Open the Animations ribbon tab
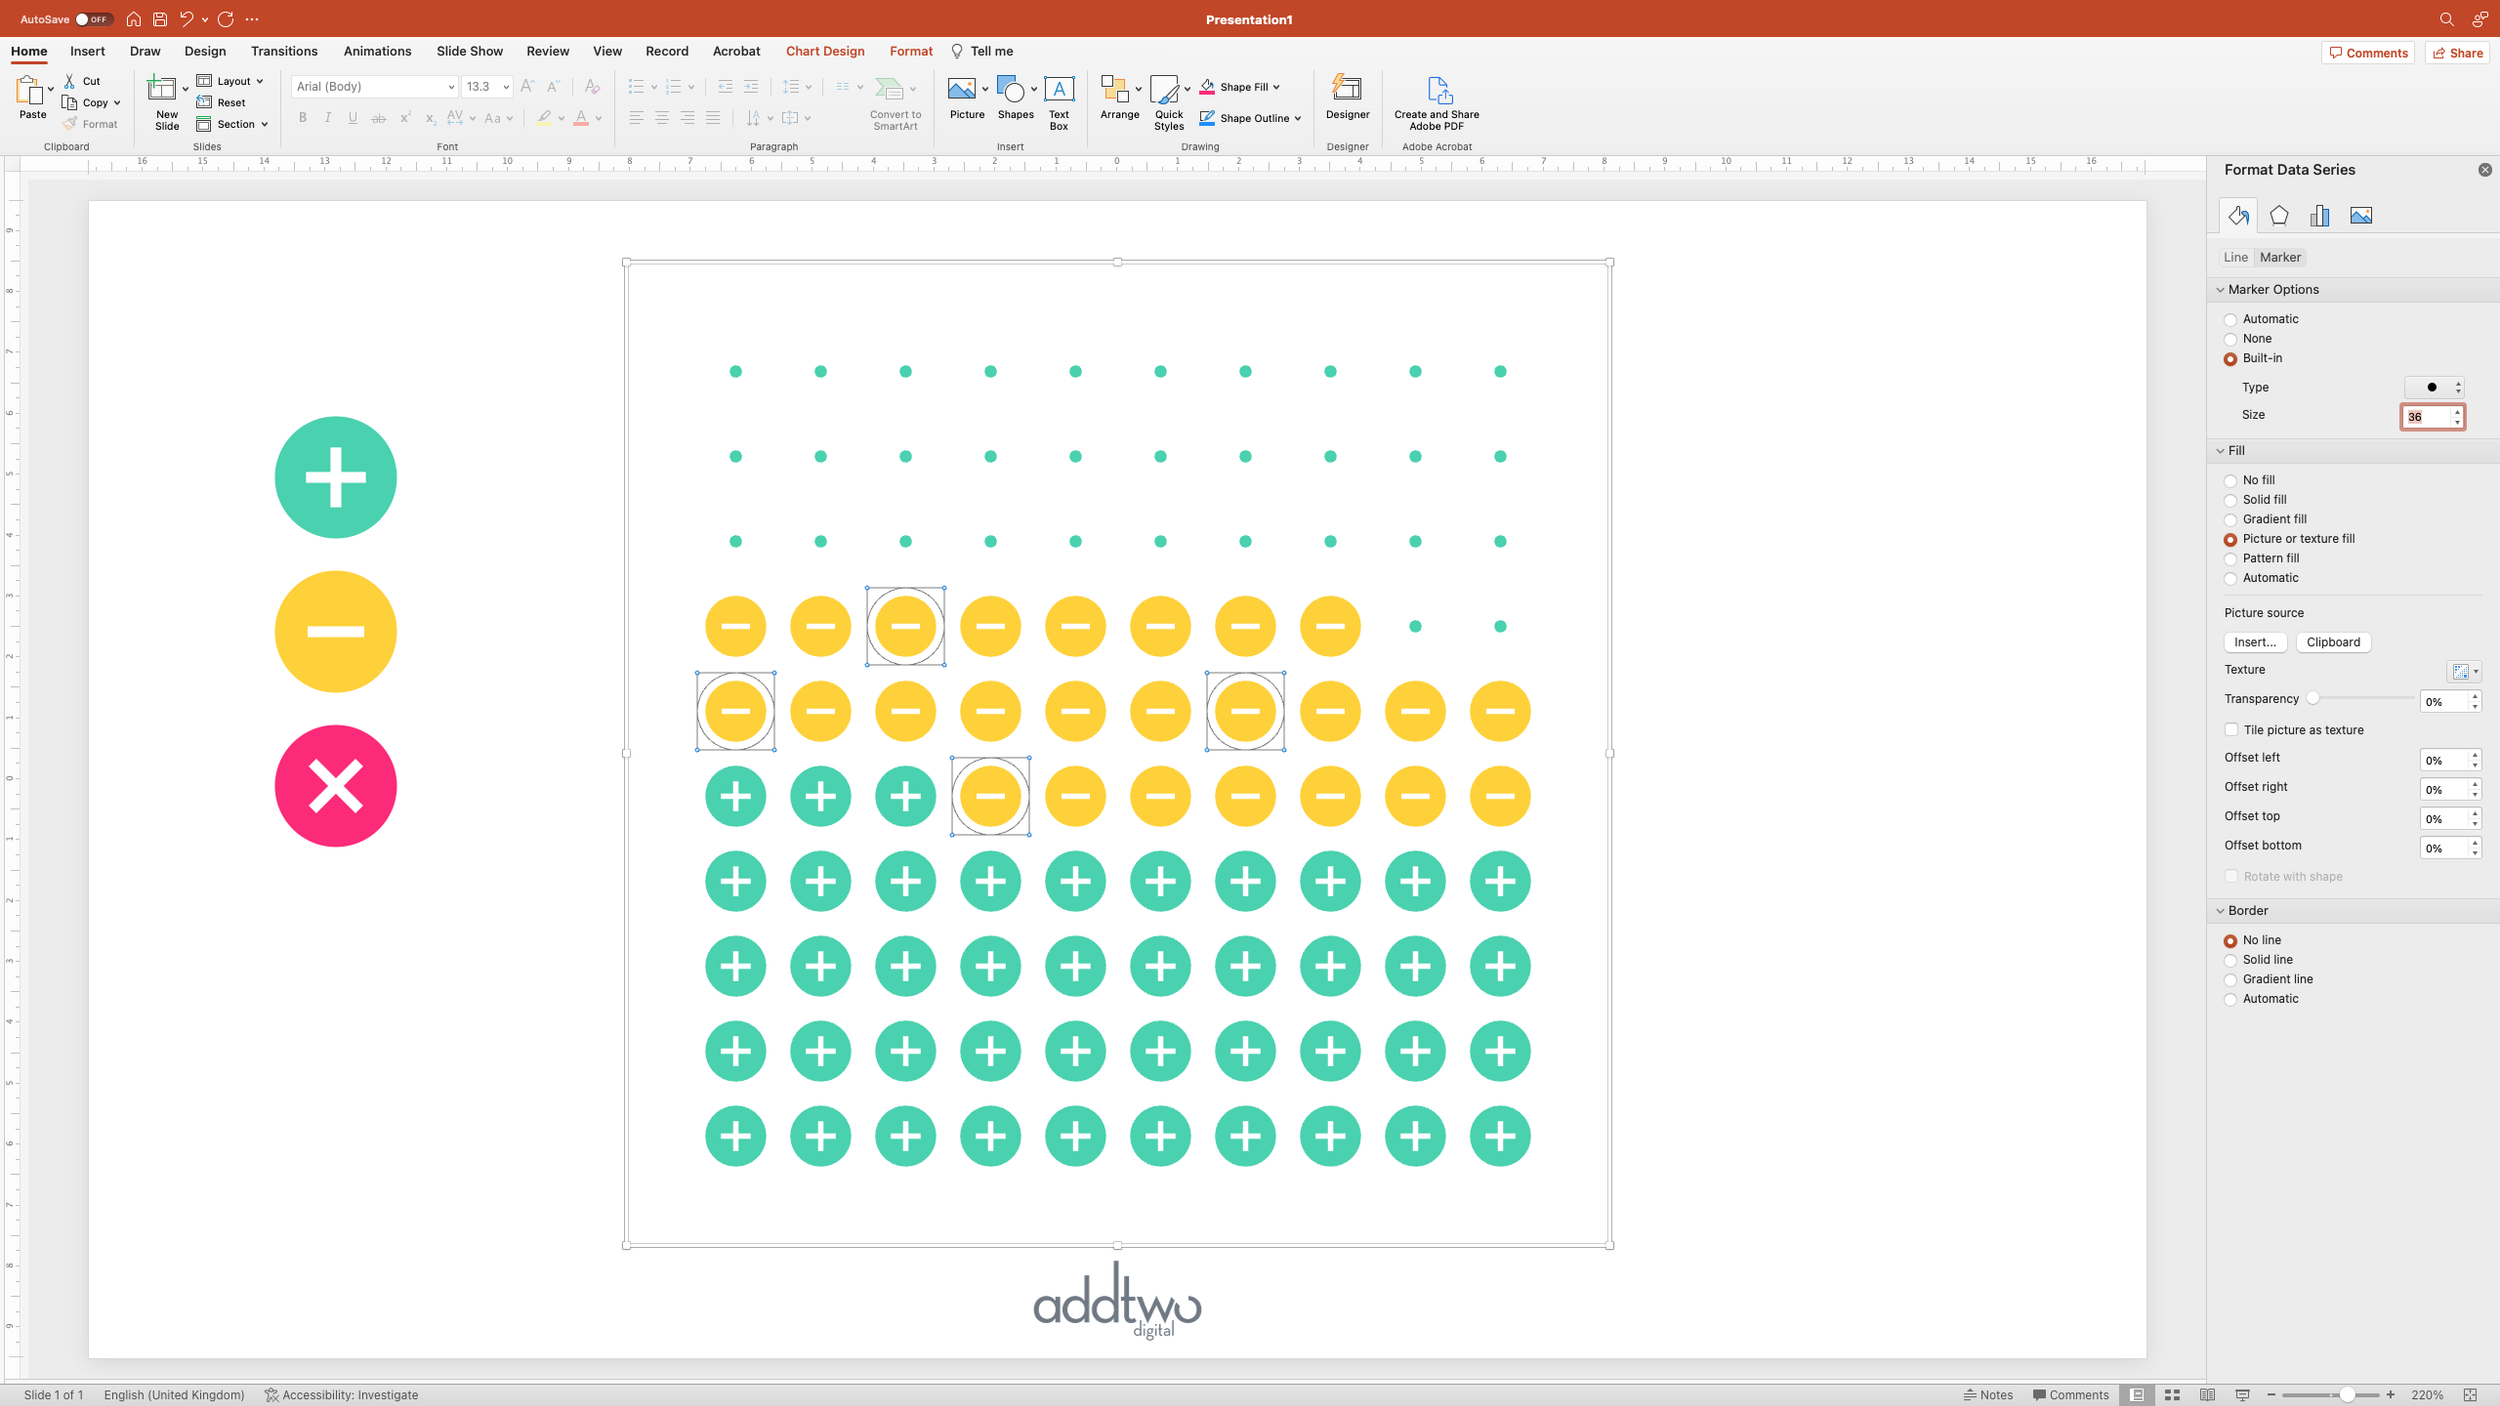2500x1406 pixels. [377, 51]
